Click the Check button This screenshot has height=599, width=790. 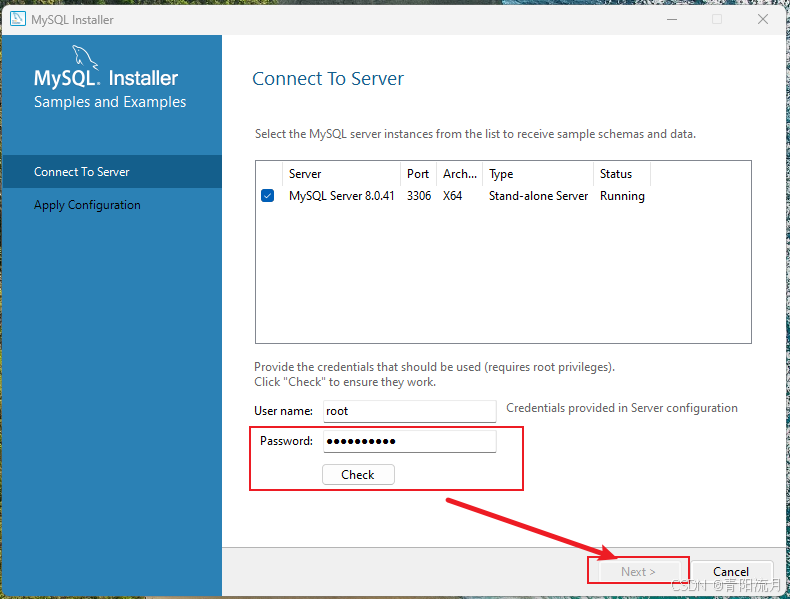358,475
